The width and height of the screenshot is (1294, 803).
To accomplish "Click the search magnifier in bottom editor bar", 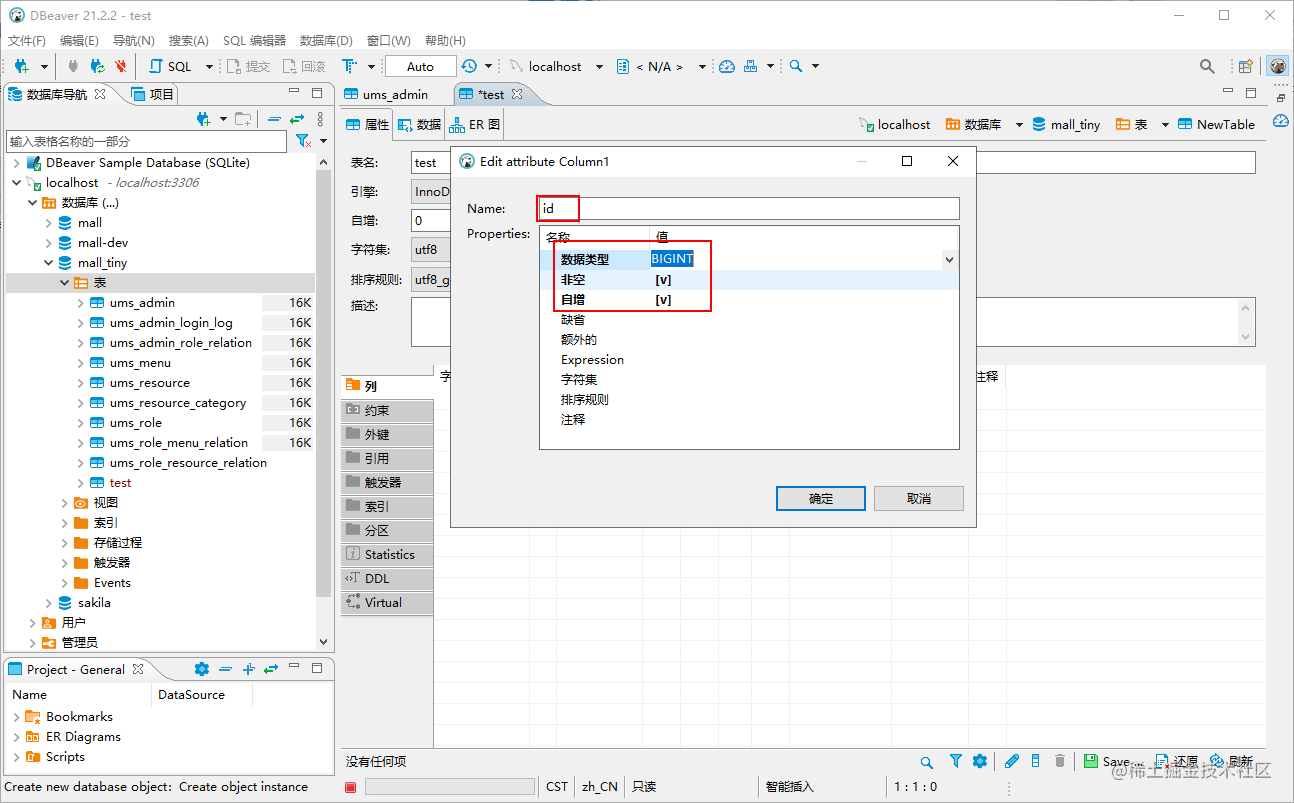I will tap(927, 762).
